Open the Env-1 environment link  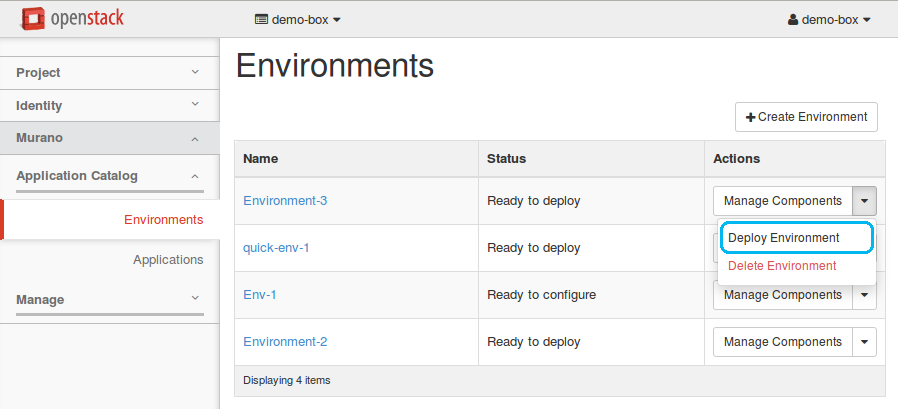[x=260, y=295]
